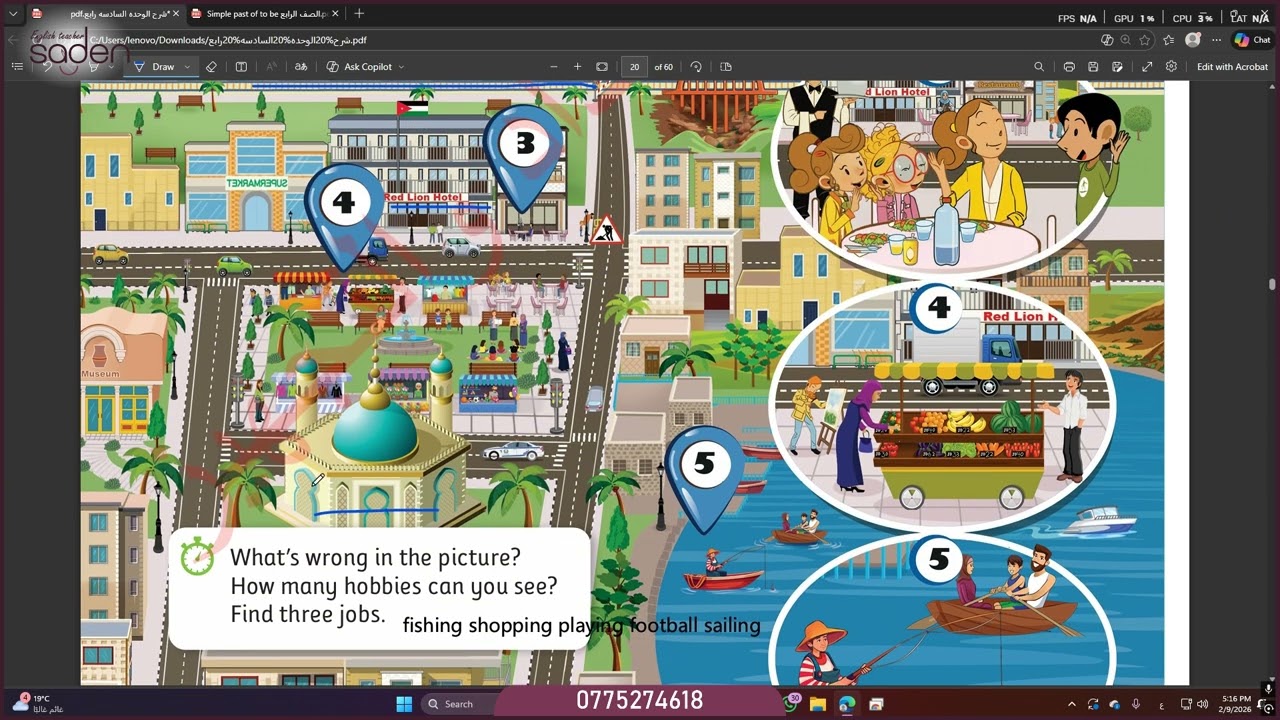
Task: Zoom out of the PDF page
Action: click(554, 67)
